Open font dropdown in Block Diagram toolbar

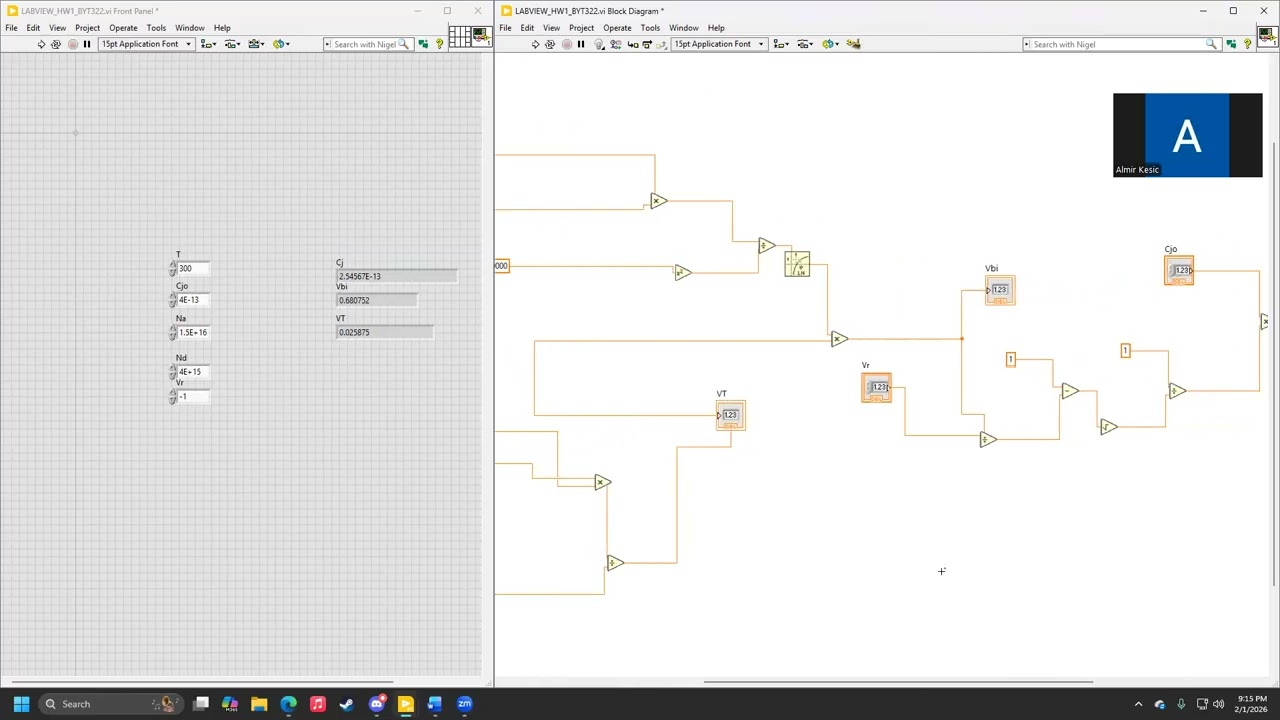[x=718, y=44]
